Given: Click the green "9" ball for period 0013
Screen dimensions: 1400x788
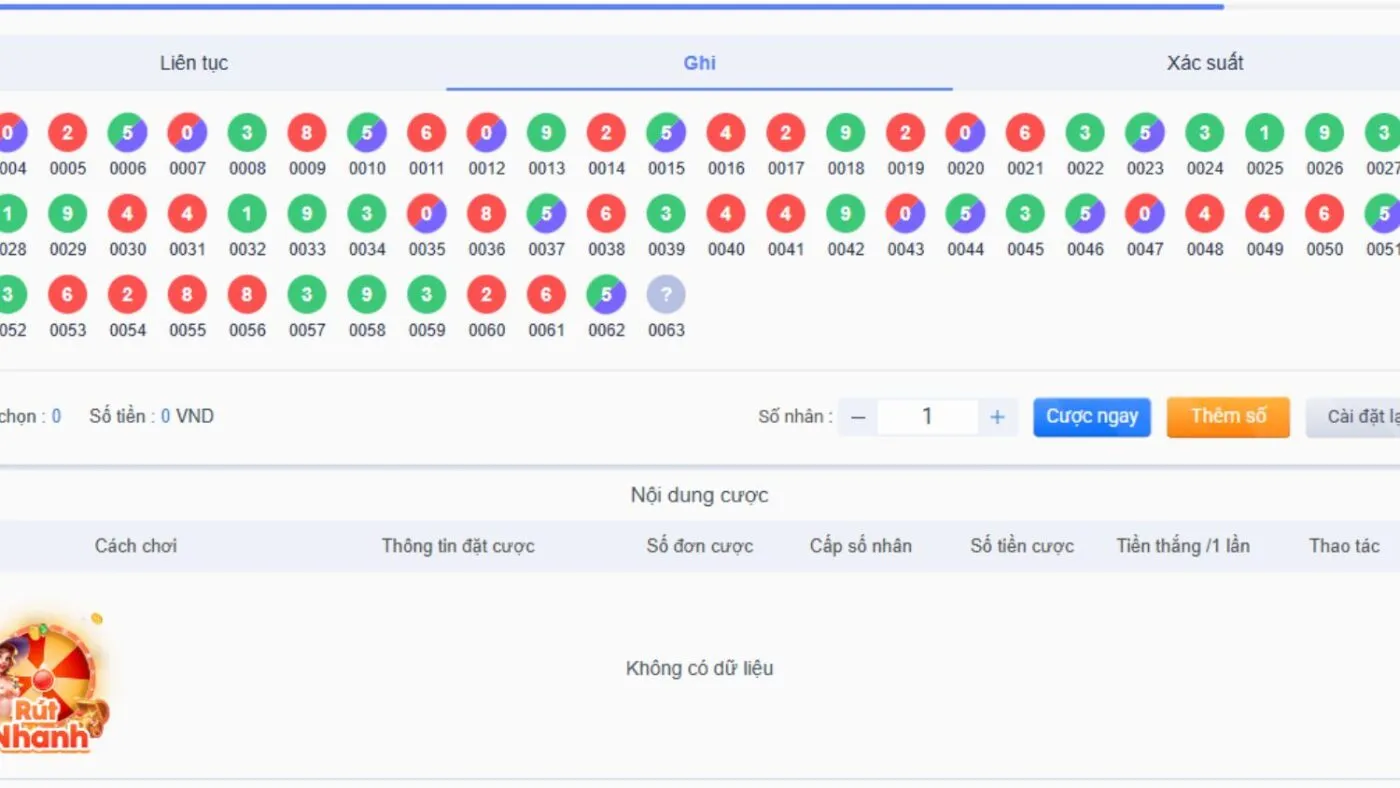Looking at the screenshot, I should [x=546, y=132].
